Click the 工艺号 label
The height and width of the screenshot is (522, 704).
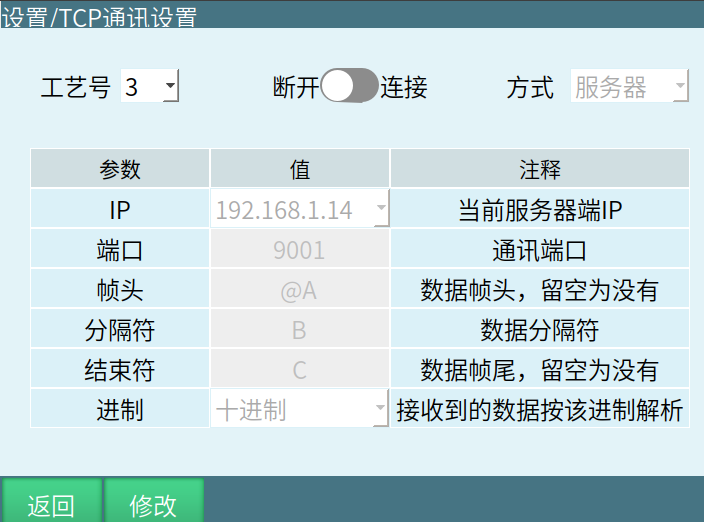[75, 86]
